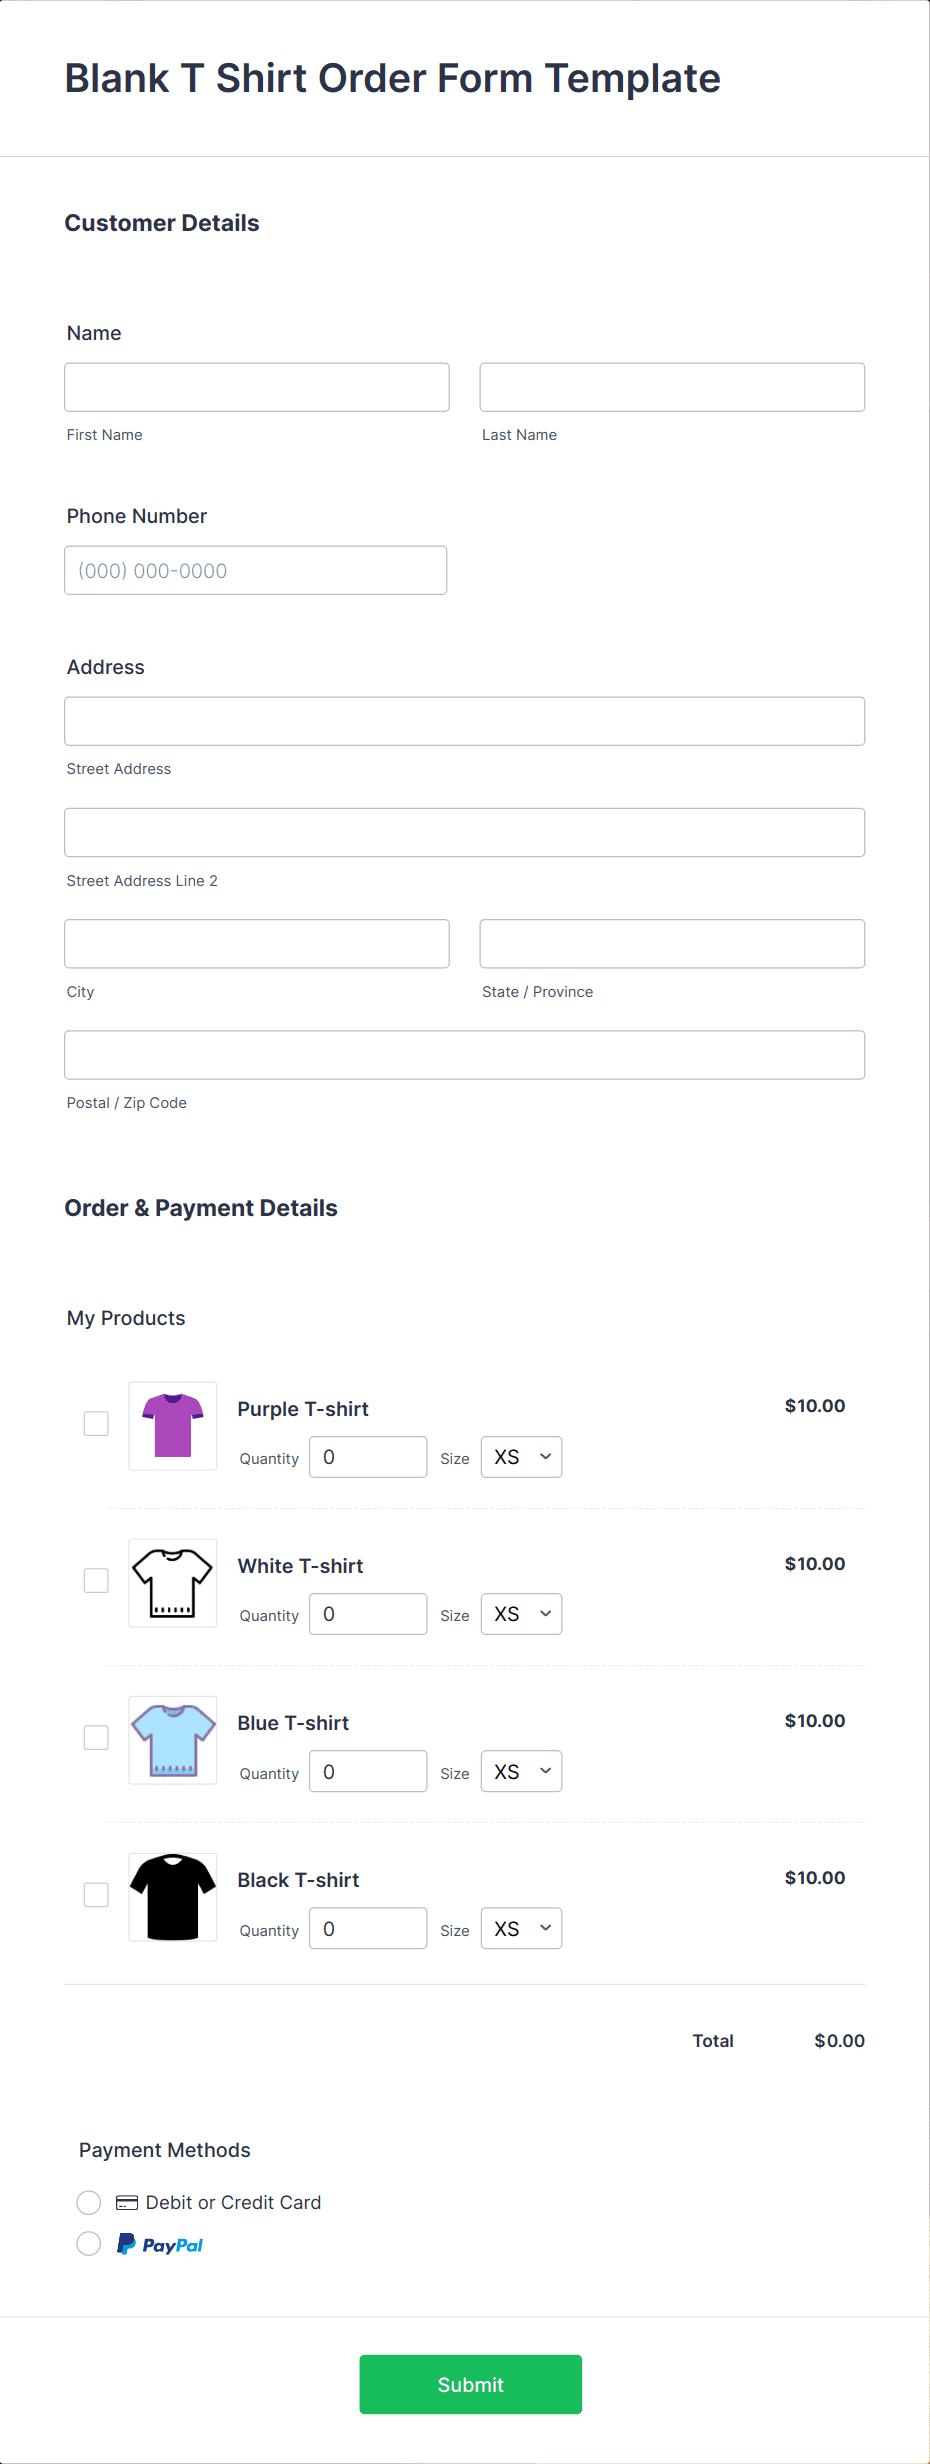Focus the Phone Number field

[256, 570]
